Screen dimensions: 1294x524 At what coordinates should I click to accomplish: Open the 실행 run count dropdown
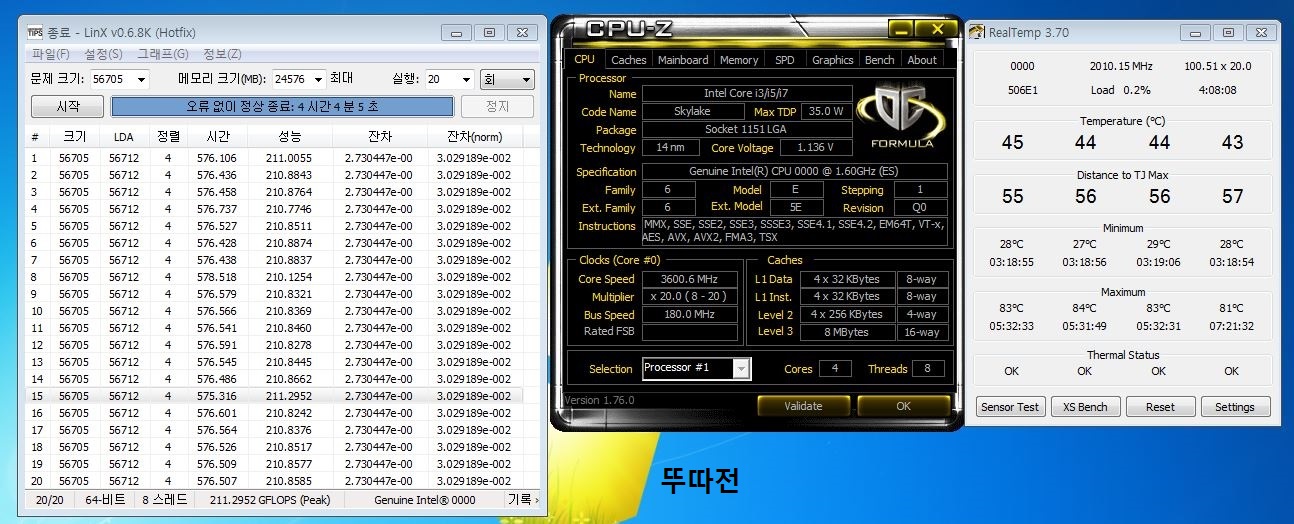coord(465,80)
